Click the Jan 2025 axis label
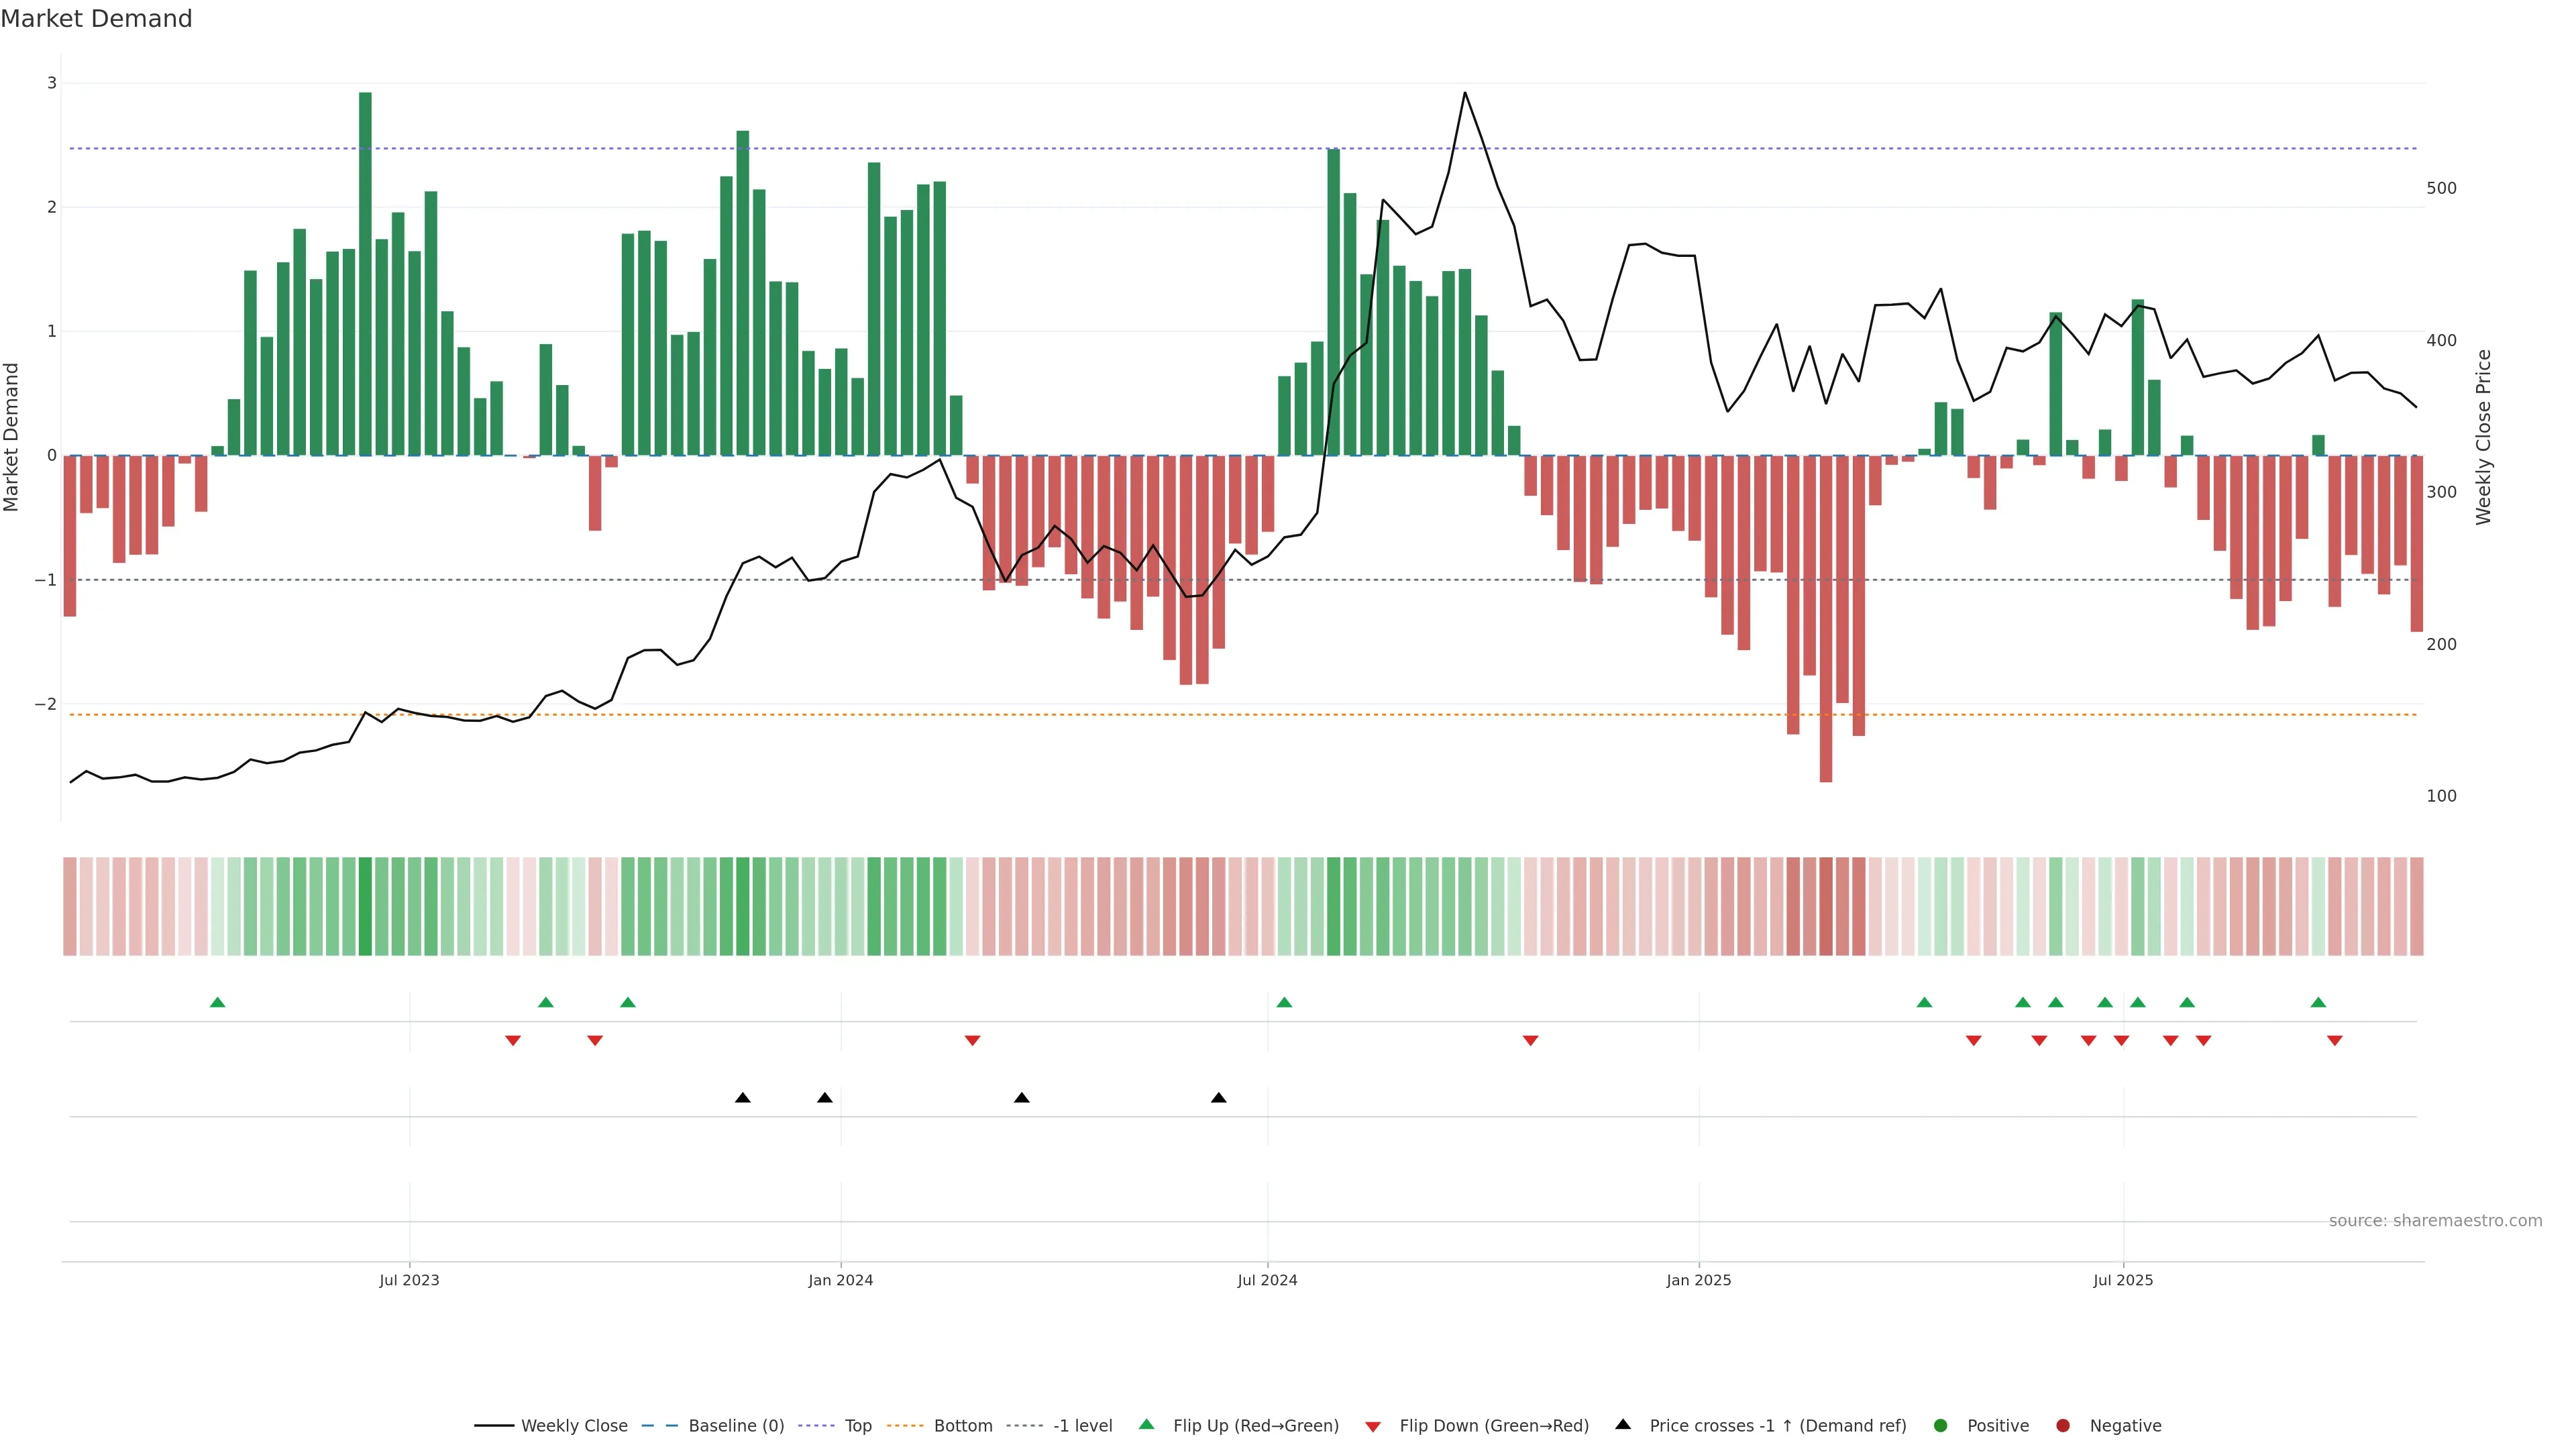2576x1449 pixels. click(x=1698, y=1280)
